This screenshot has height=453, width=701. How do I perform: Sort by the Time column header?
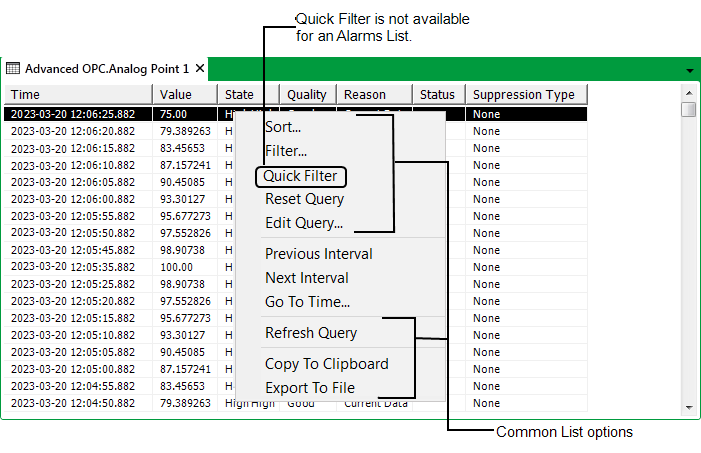click(x=78, y=95)
